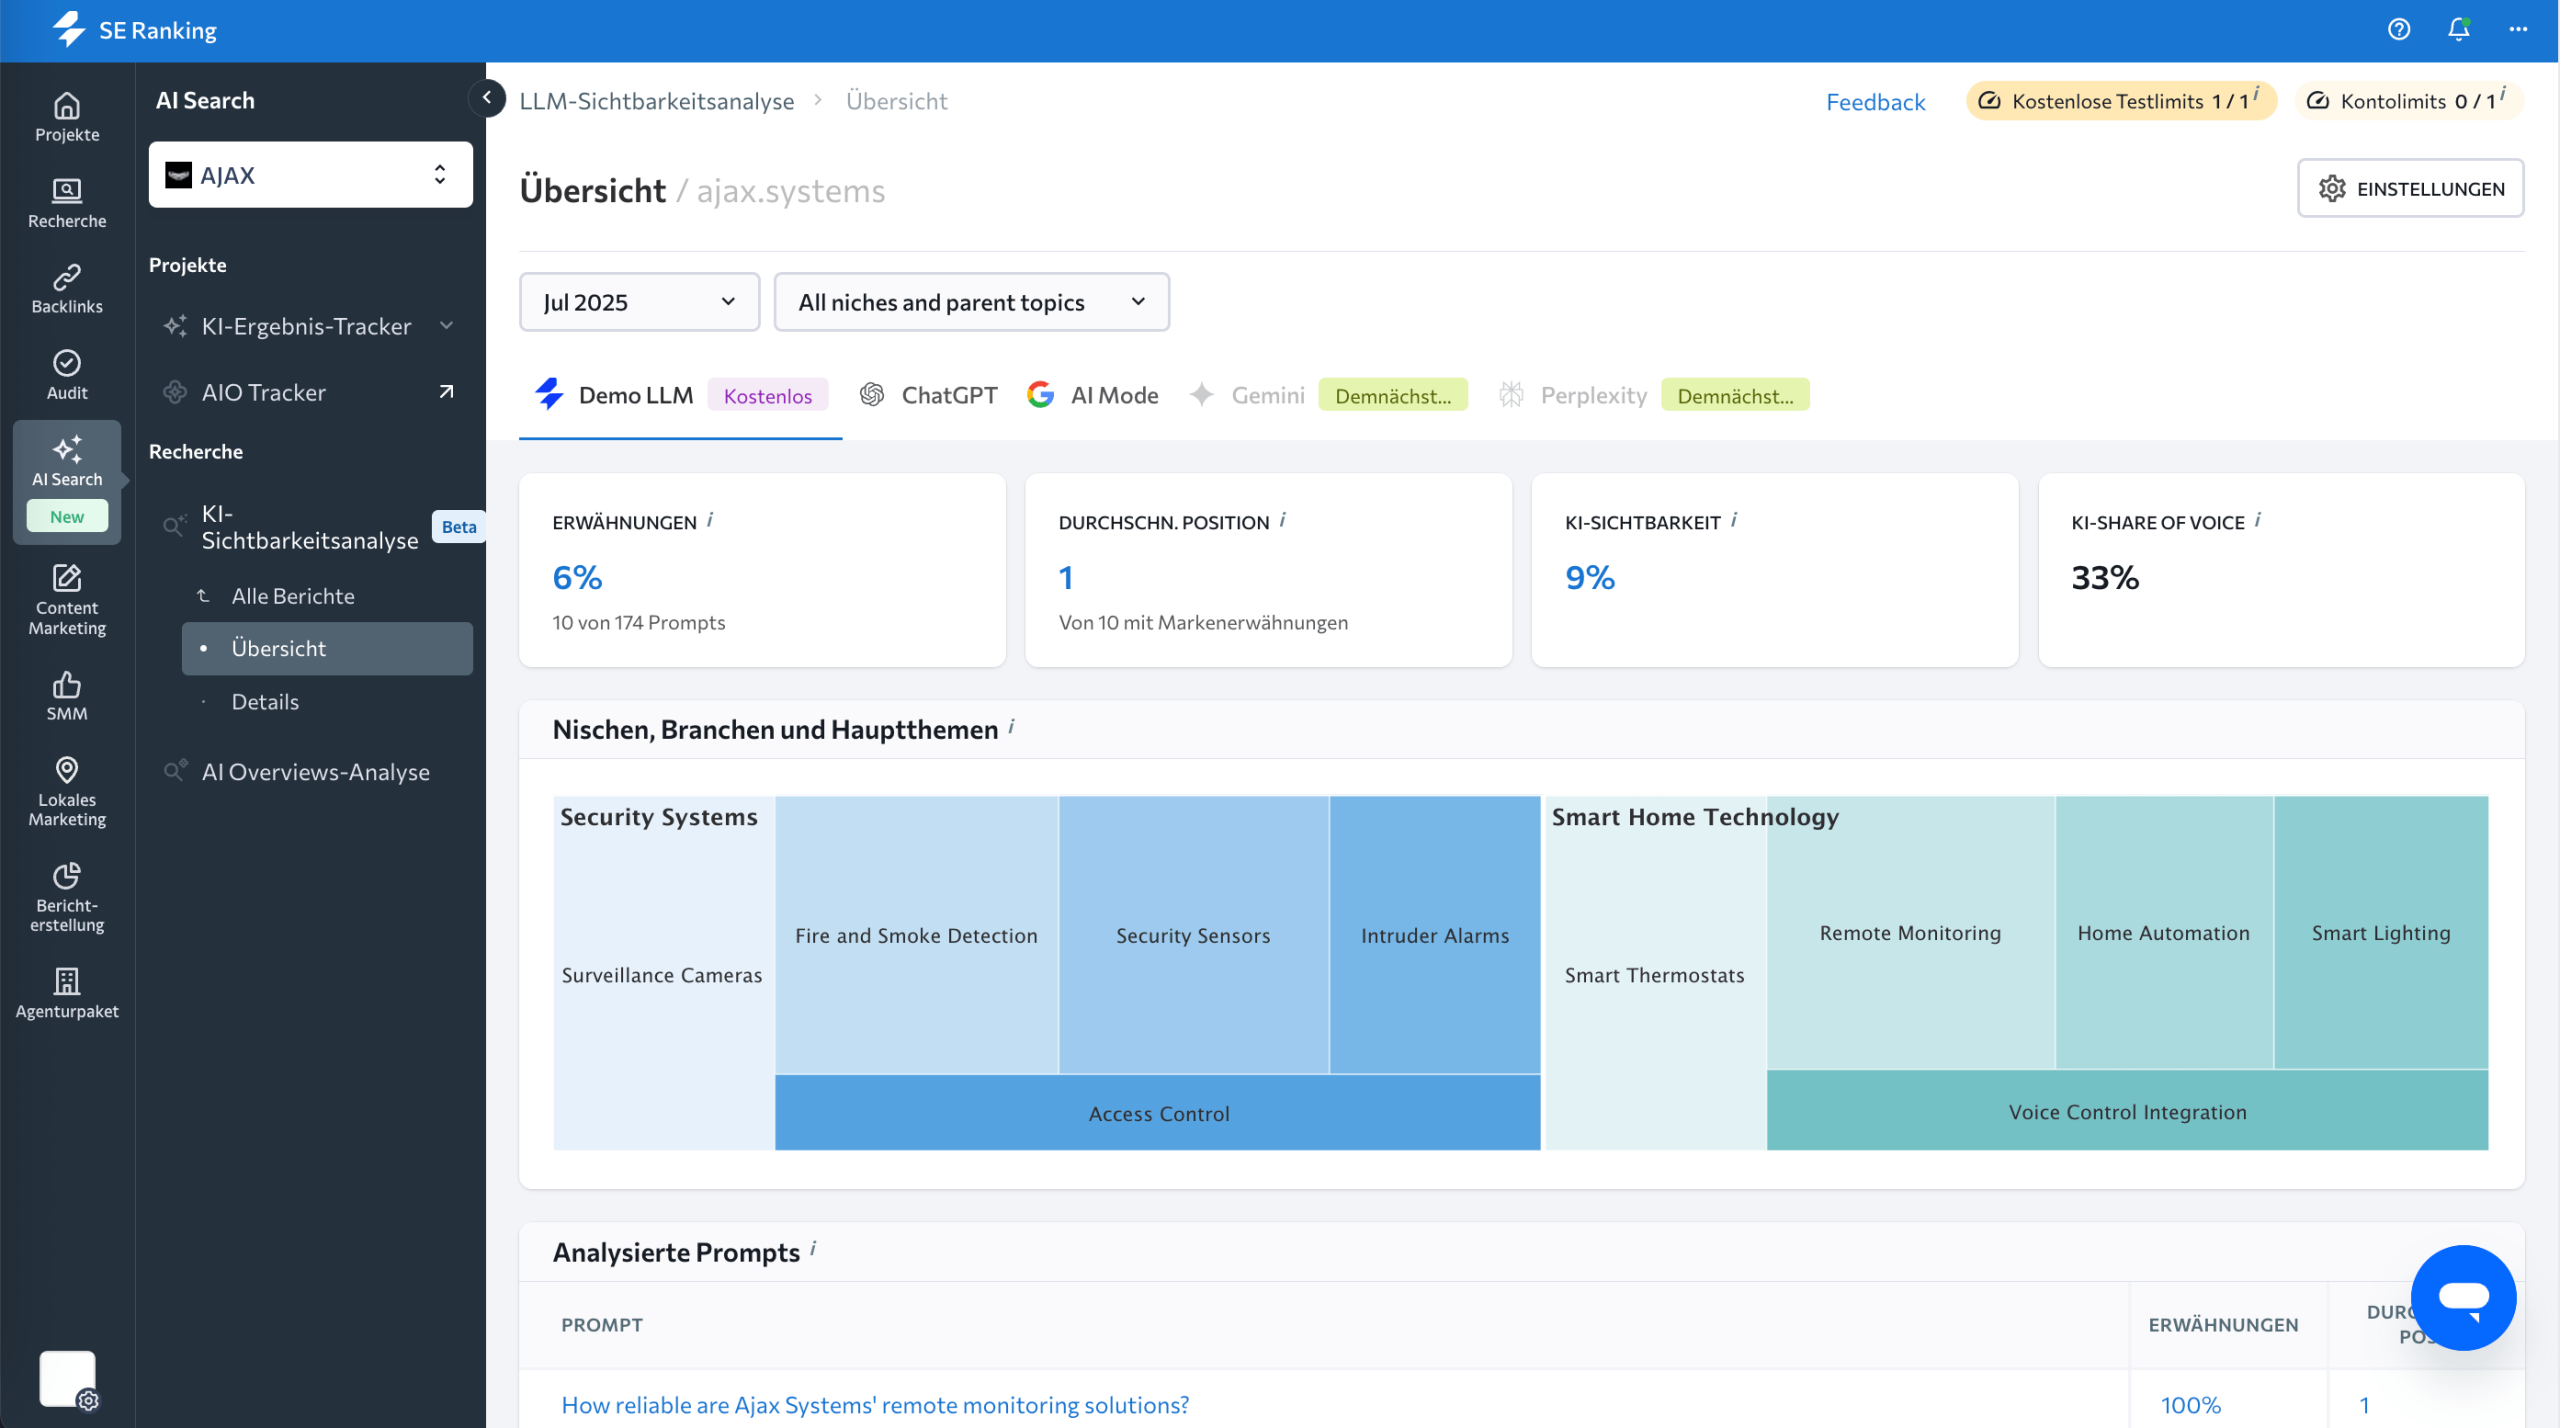Viewport: 2560px width, 1428px height.
Task: Click the 100% mentions cell
Action: pos(2191,1405)
